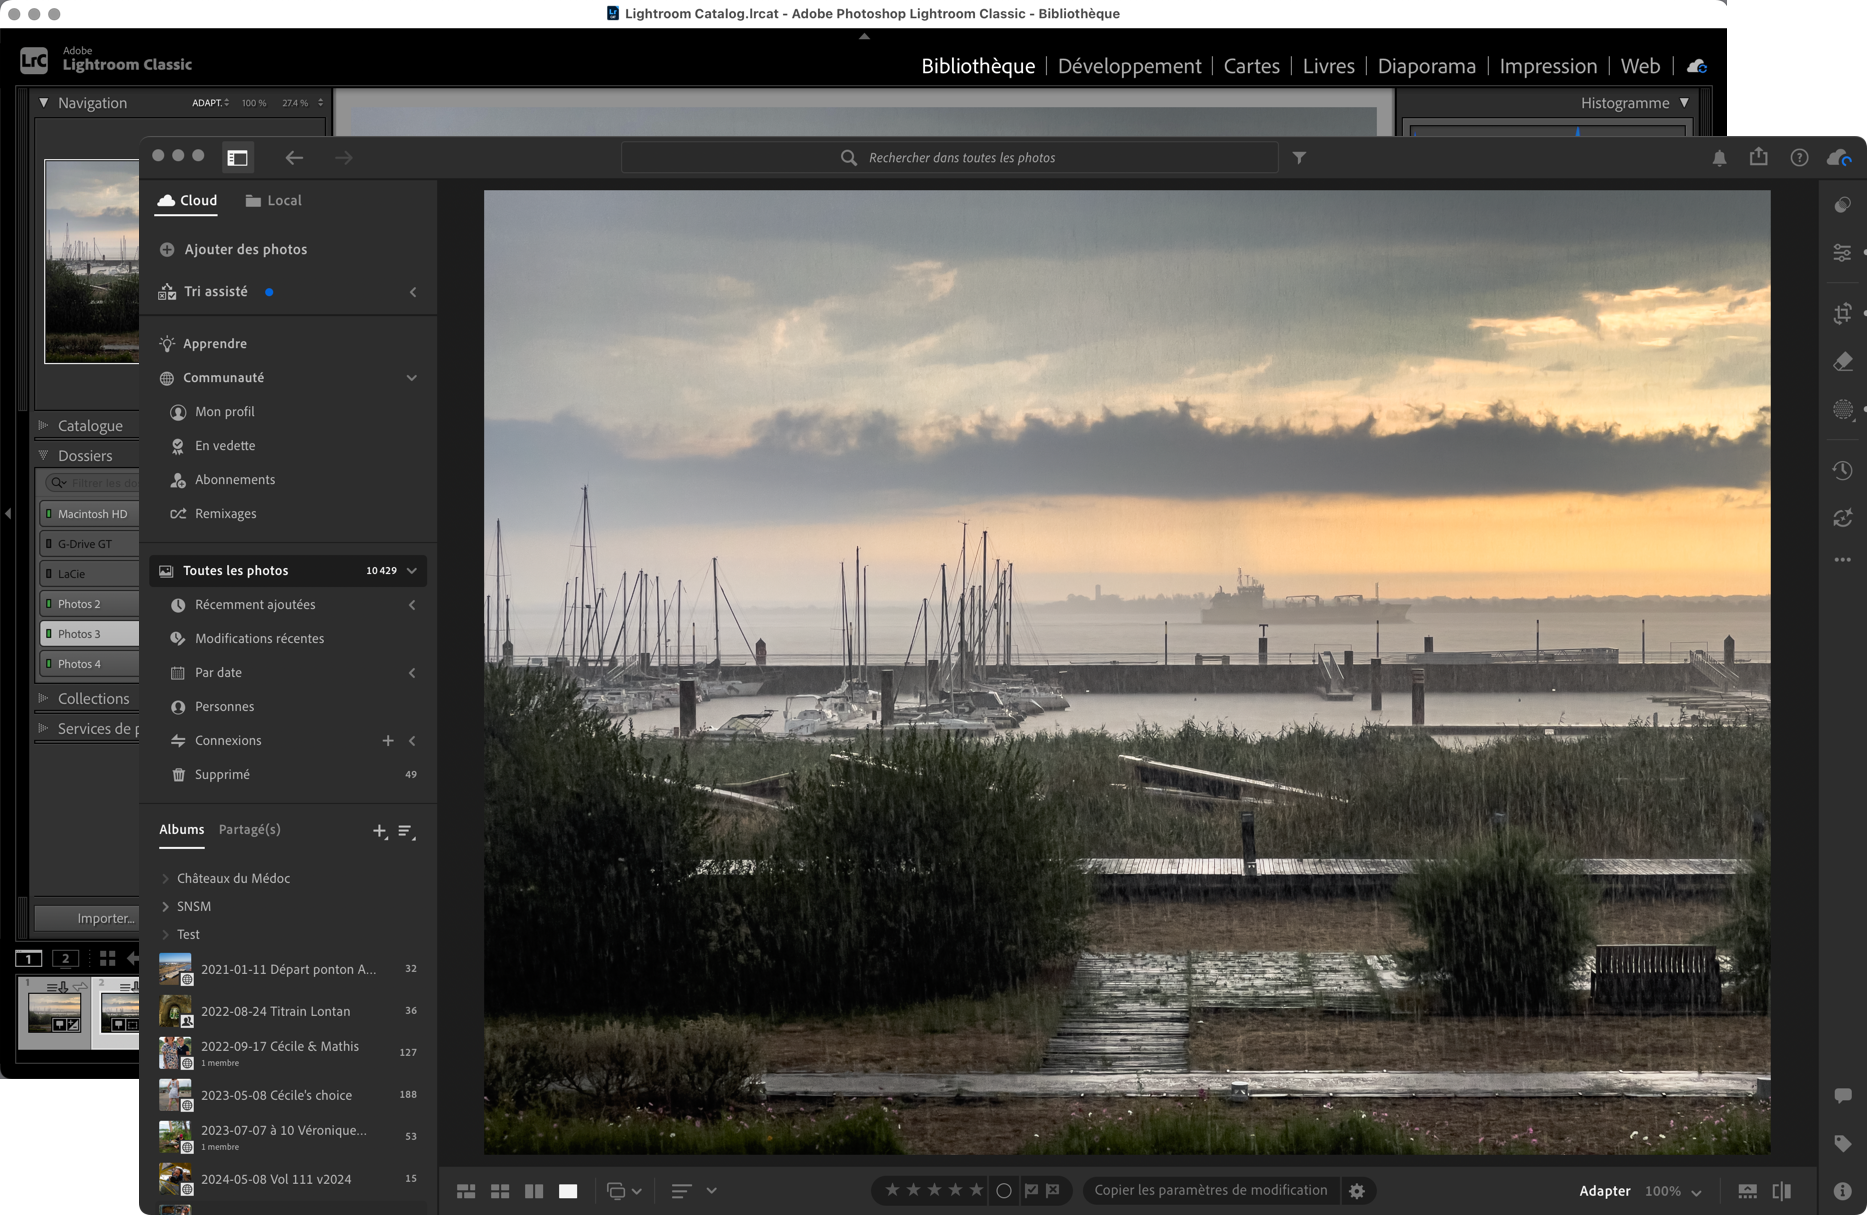Collapse the Communauté section
The image size is (1867, 1215).
[x=412, y=378]
